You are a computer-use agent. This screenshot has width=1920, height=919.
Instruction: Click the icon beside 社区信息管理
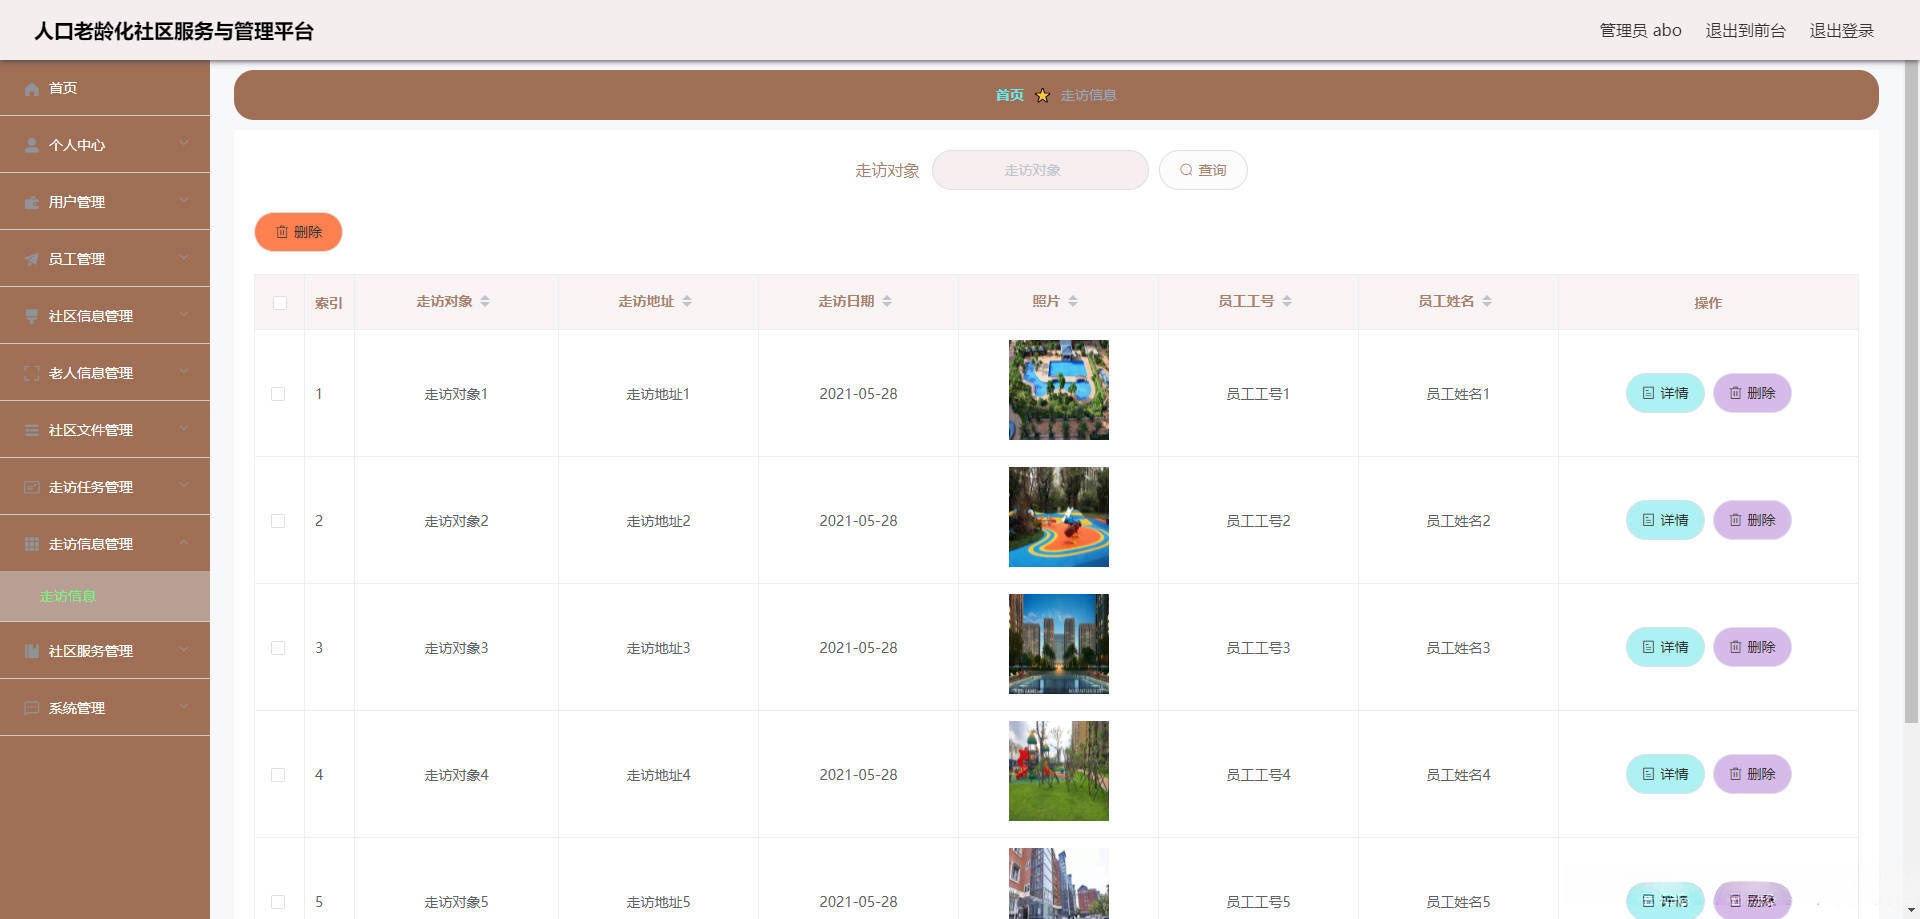(x=32, y=316)
